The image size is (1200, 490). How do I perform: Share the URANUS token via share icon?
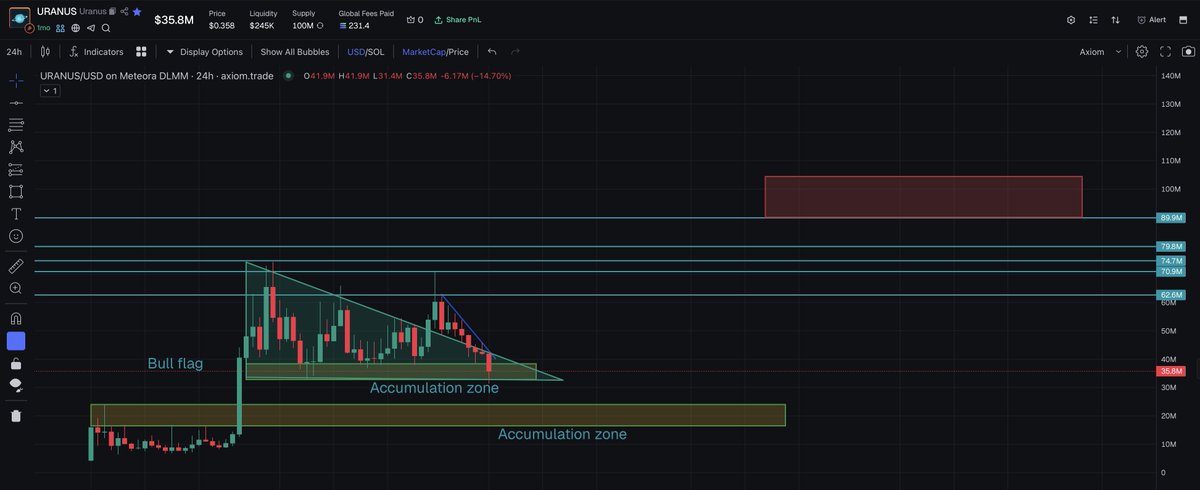124,11
